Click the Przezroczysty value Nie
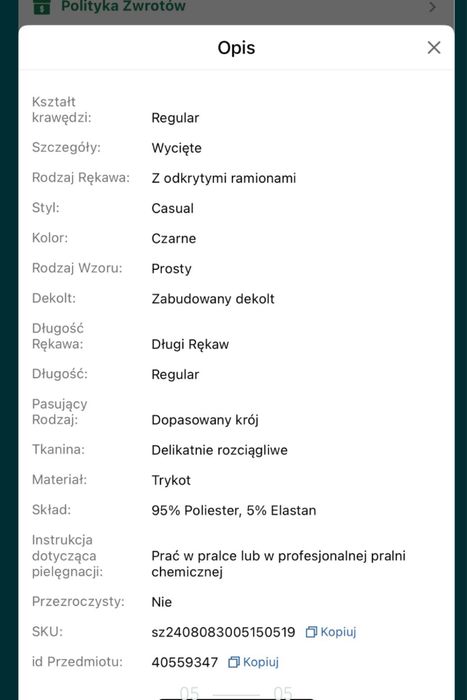Screen dimensions: 467x700 (161, 602)
